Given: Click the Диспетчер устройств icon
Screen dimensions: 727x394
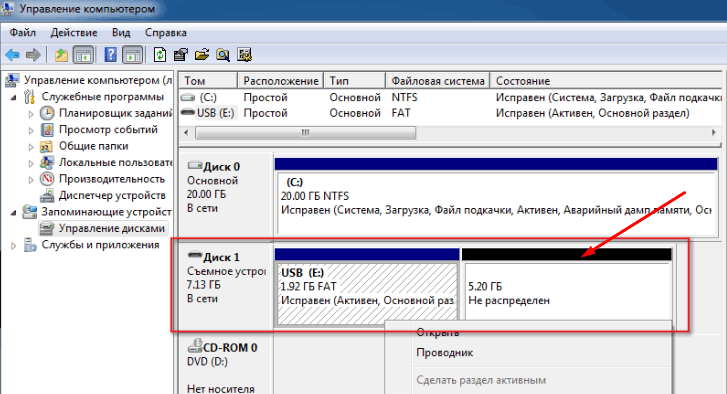Looking at the screenshot, I should (x=47, y=196).
